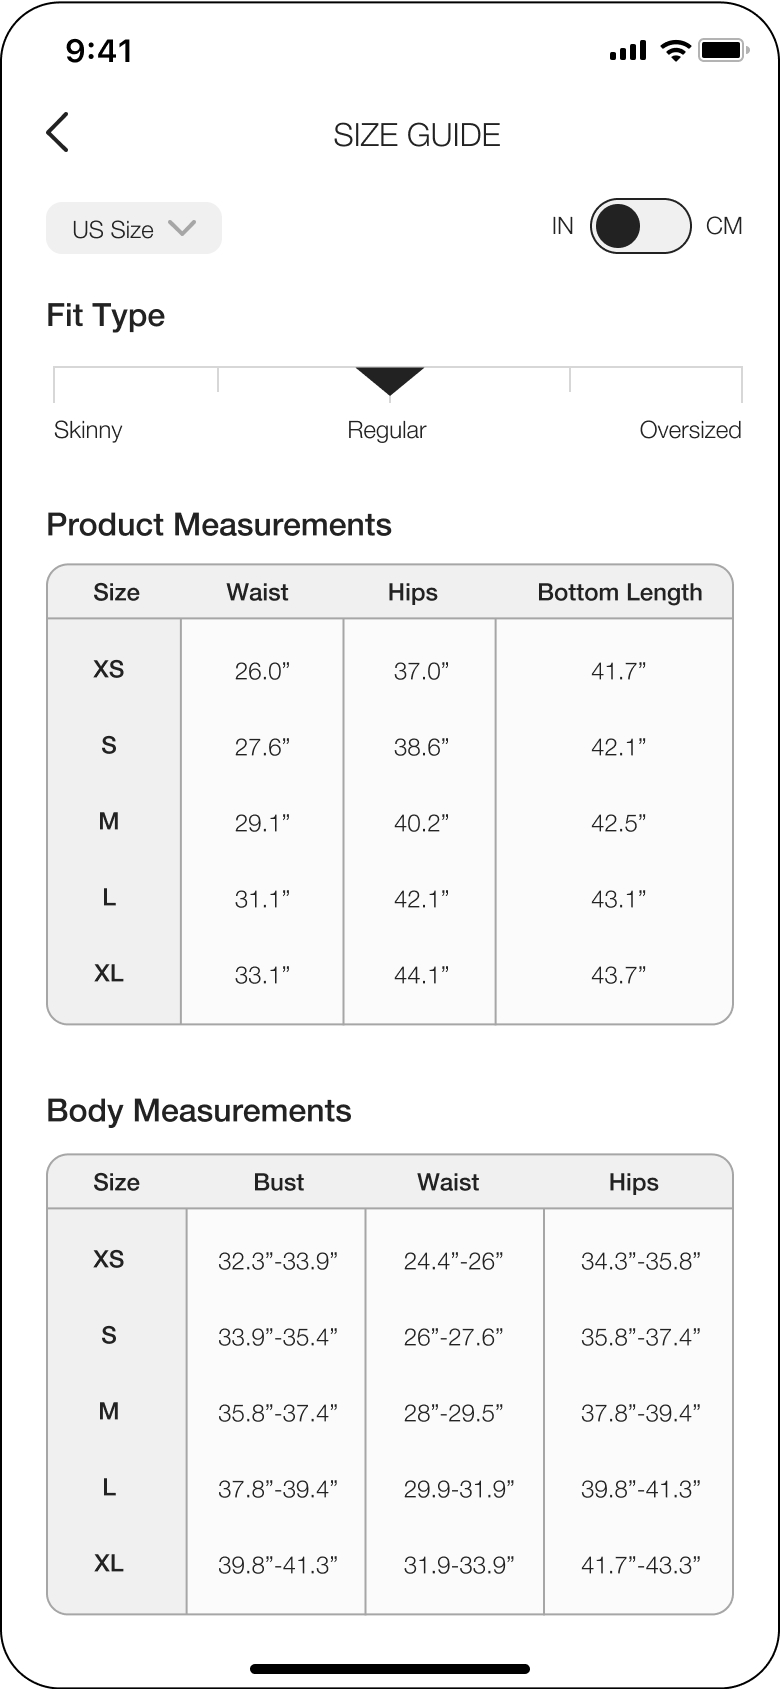Tap the 9:41 clock in status bar
This screenshot has width=780, height=1689.
pyautogui.click(x=99, y=50)
